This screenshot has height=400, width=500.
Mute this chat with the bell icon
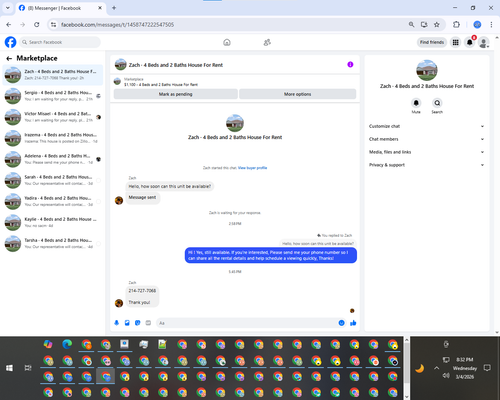point(416,103)
